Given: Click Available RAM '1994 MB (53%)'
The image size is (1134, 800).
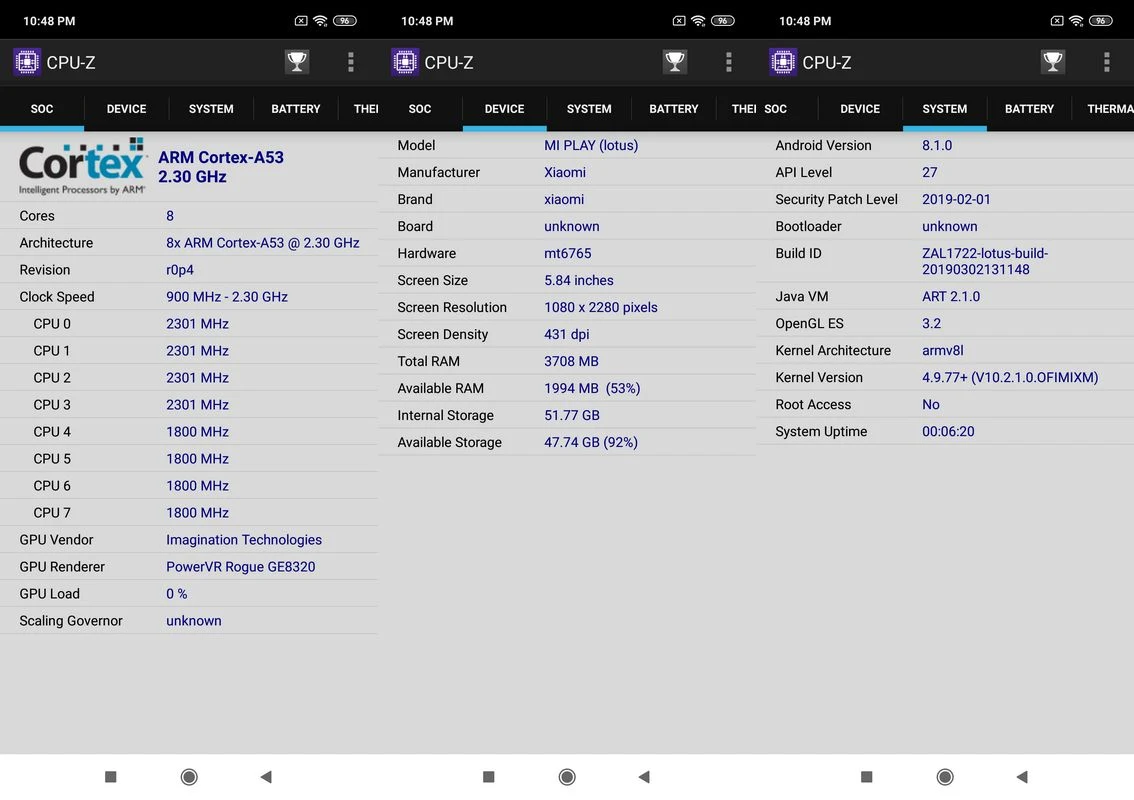Looking at the screenshot, I should point(592,388).
